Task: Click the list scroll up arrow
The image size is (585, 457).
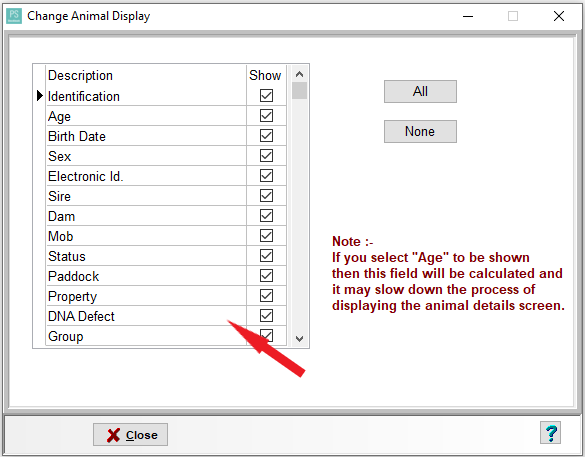Action: click(x=299, y=74)
